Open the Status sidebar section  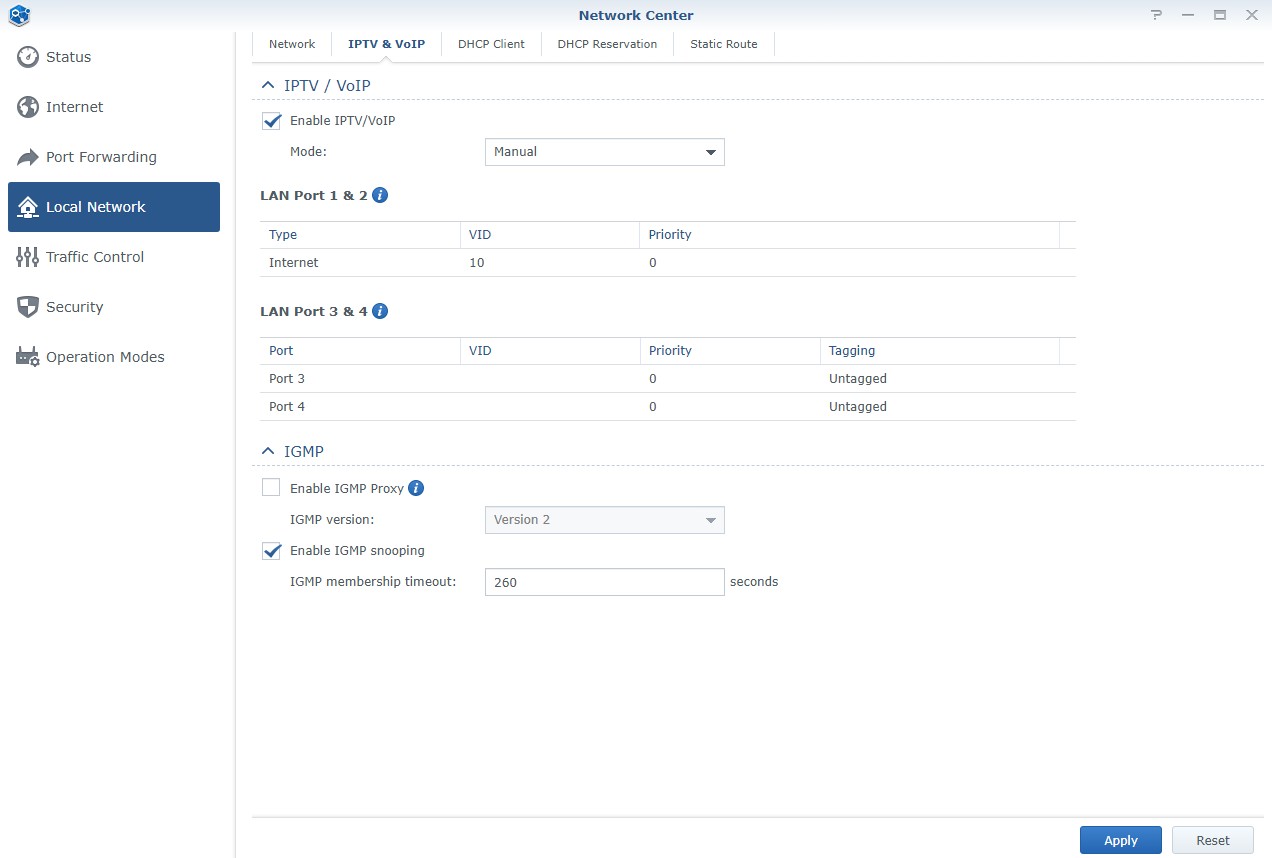[68, 57]
